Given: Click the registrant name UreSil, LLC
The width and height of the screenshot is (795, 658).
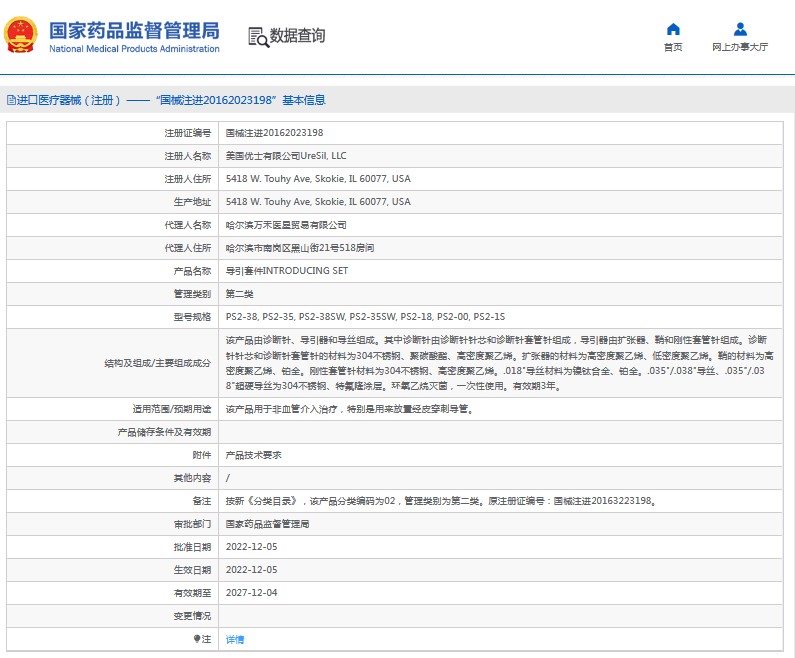Looking at the screenshot, I should point(286,156).
